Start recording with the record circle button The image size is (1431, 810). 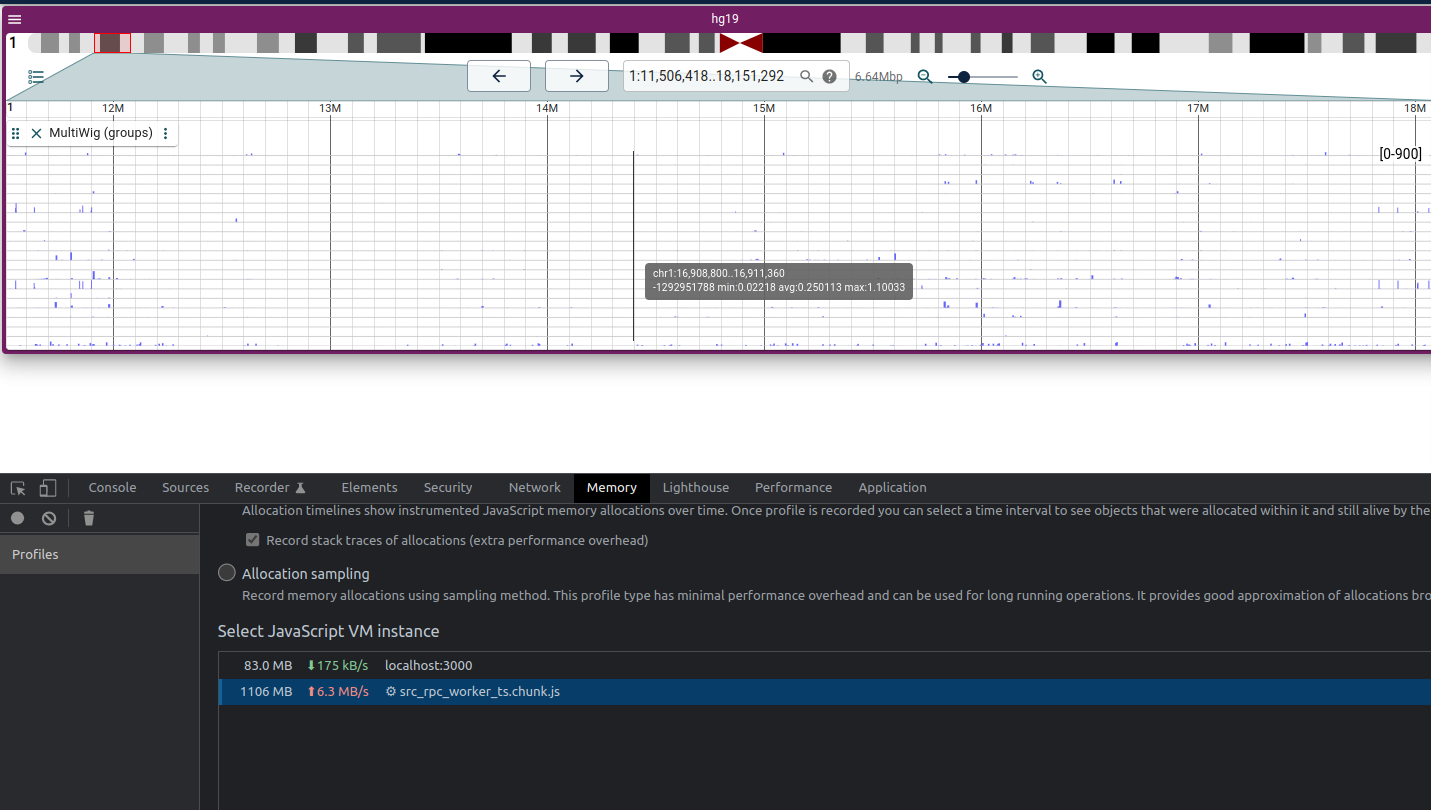(17, 518)
